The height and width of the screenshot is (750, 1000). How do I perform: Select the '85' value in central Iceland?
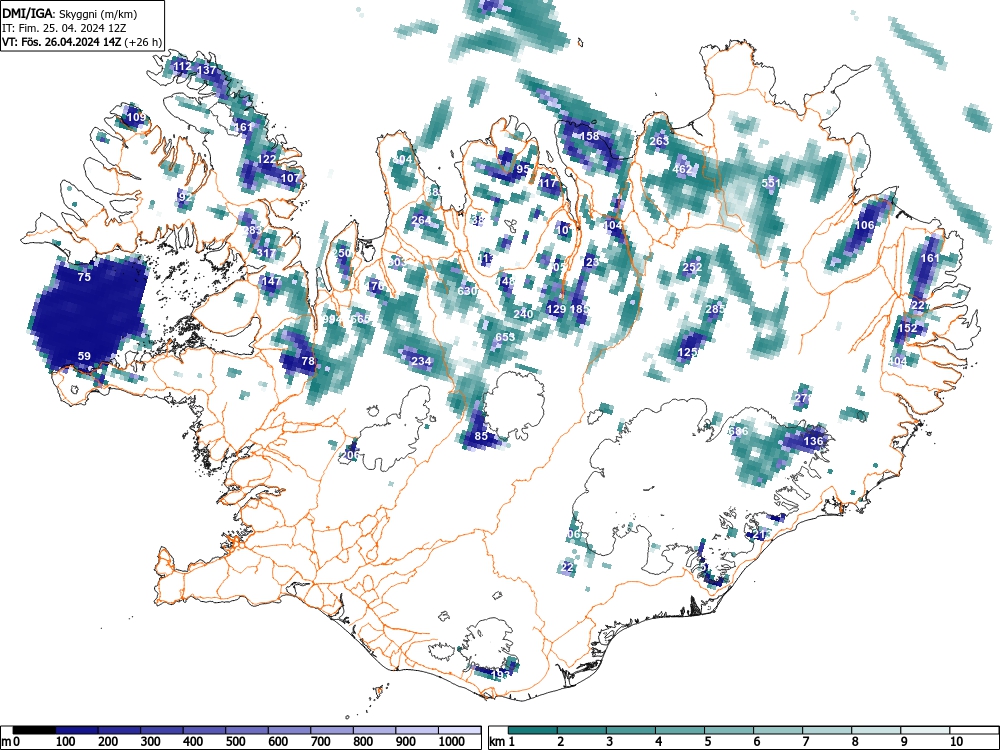coord(482,436)
